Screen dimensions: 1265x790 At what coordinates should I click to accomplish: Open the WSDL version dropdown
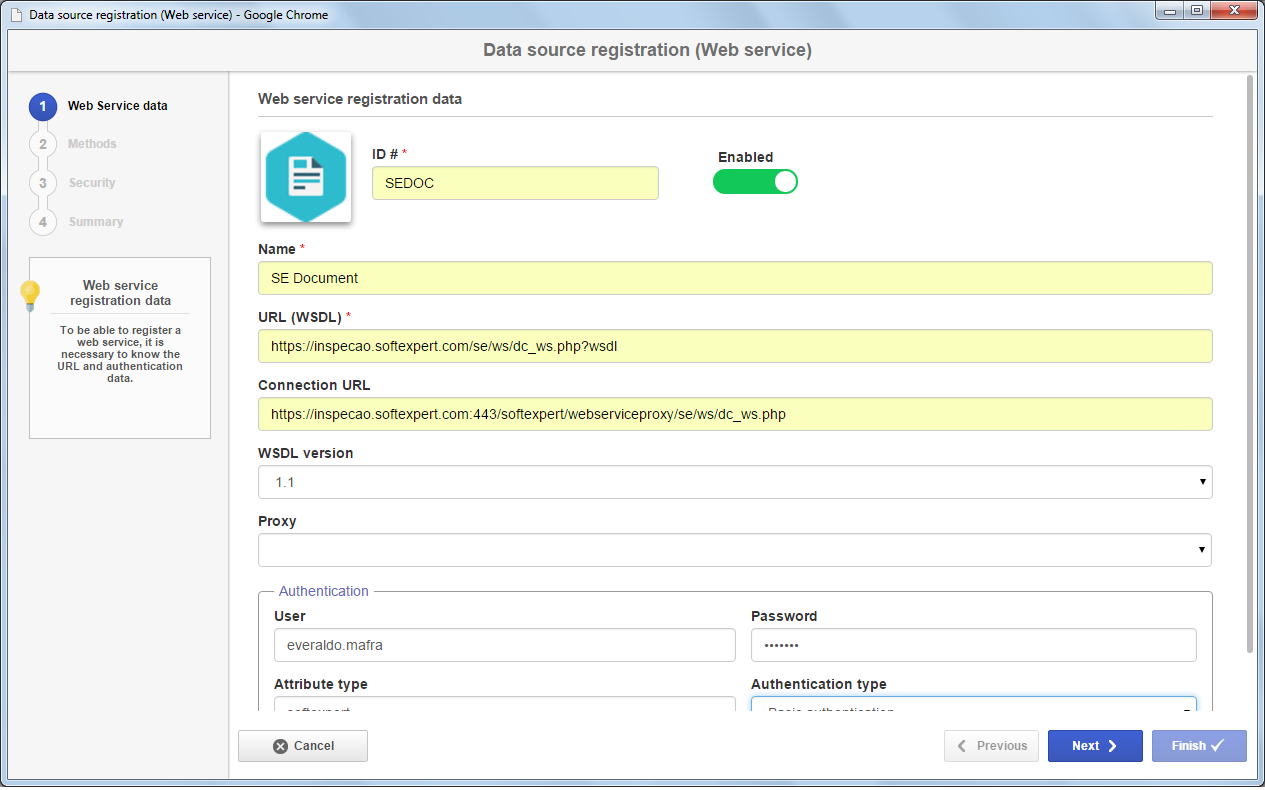(x=735, y=482)
